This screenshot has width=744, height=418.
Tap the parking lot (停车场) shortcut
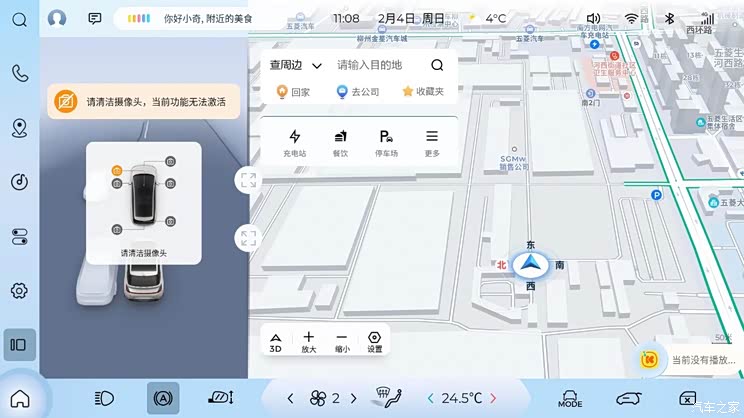click(x=386, y=143)
